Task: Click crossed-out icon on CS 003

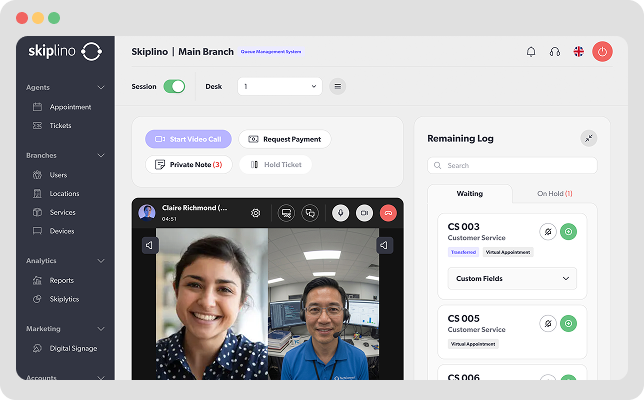Action: [x=548, y=232]
